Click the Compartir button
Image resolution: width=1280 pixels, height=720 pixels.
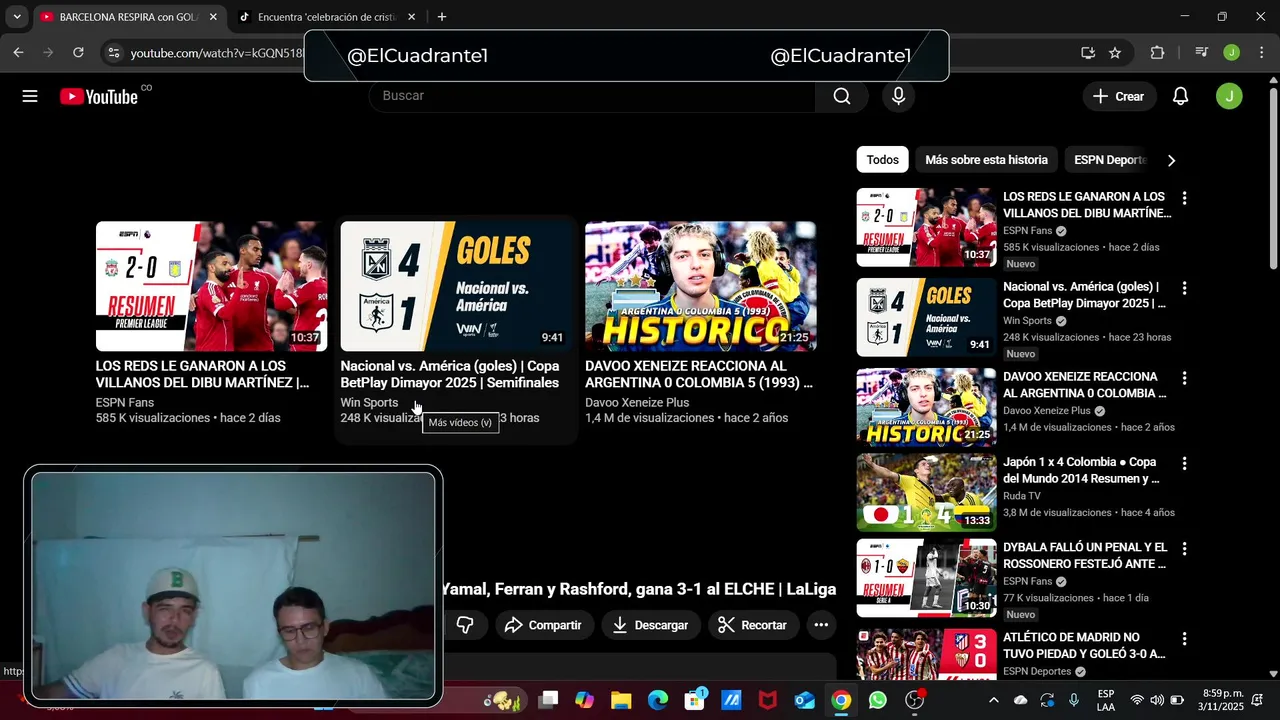[x=543, y=625]
